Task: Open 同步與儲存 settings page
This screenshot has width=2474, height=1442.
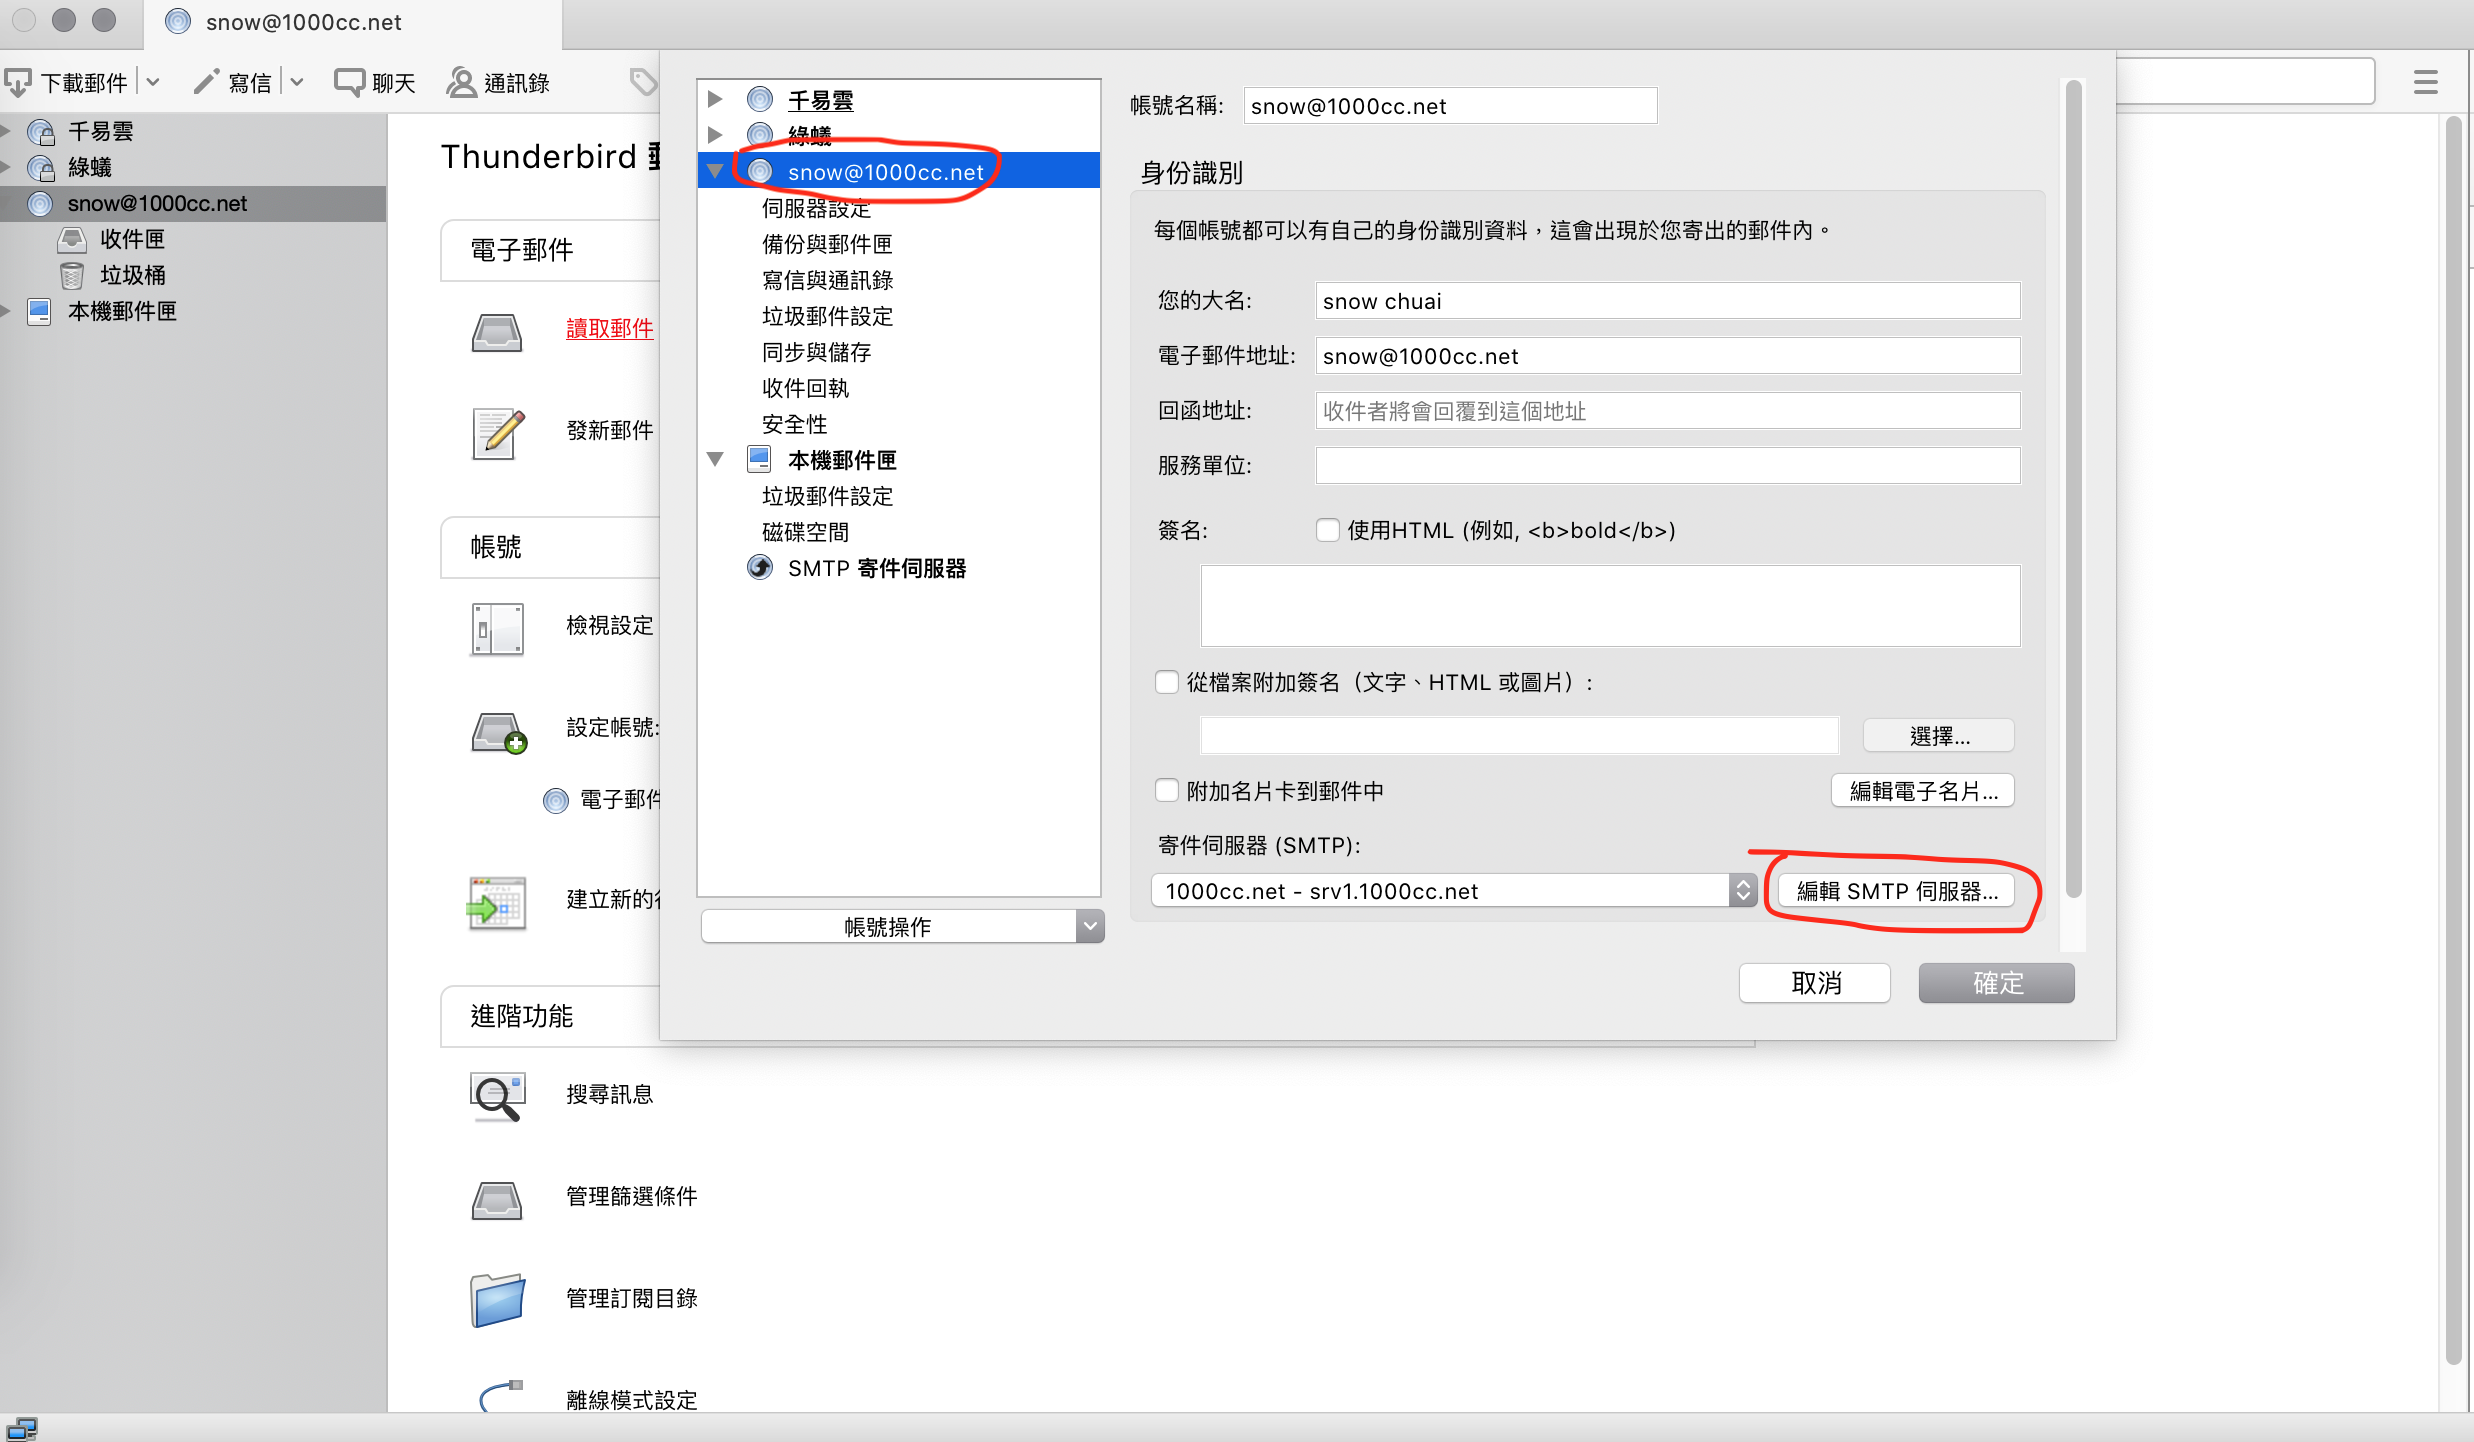Action: [x=816, y=352]
